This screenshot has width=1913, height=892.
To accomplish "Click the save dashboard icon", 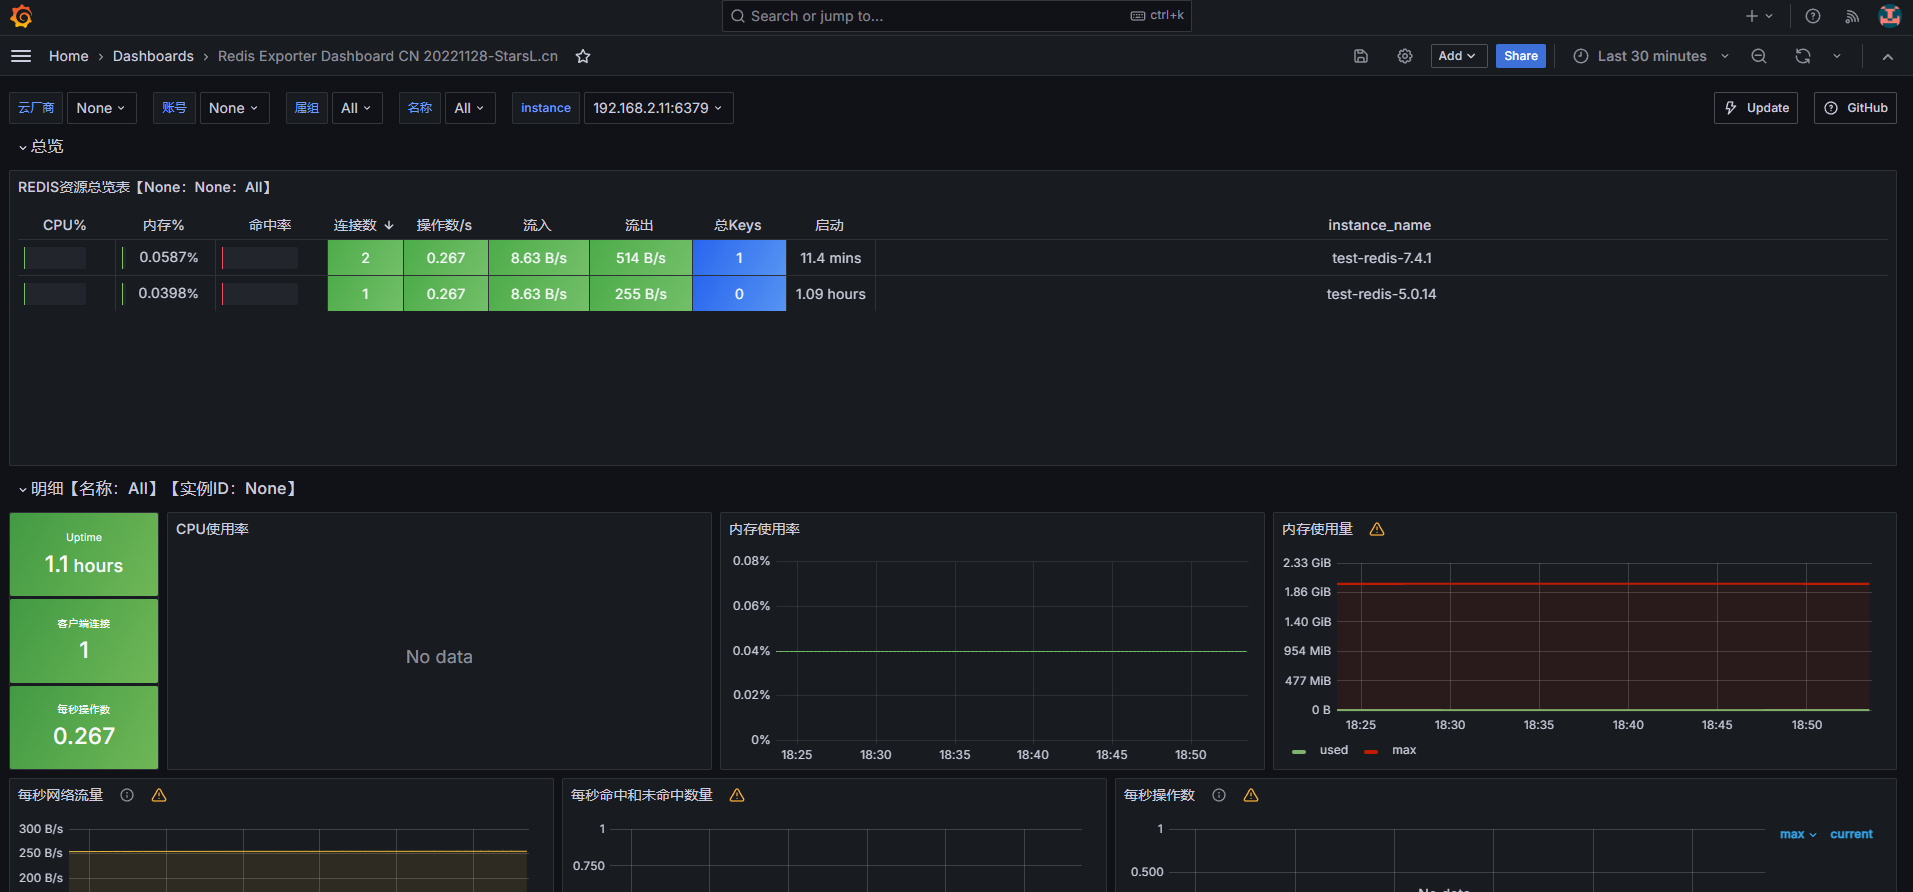I will coord(1361,56).
